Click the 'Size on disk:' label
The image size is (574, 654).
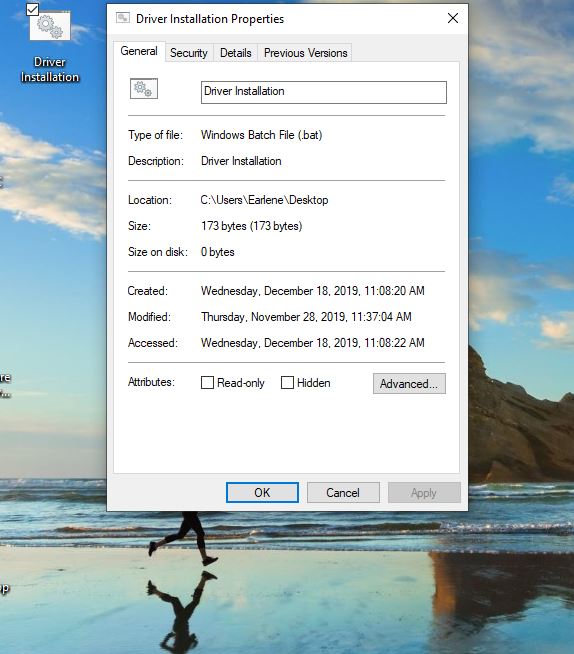tap(158, 252)
